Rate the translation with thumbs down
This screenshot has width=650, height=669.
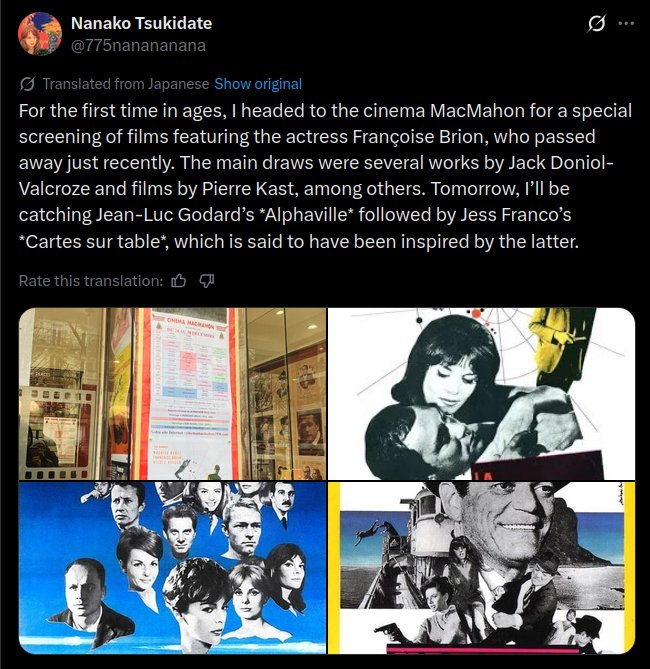coord(207,281)
